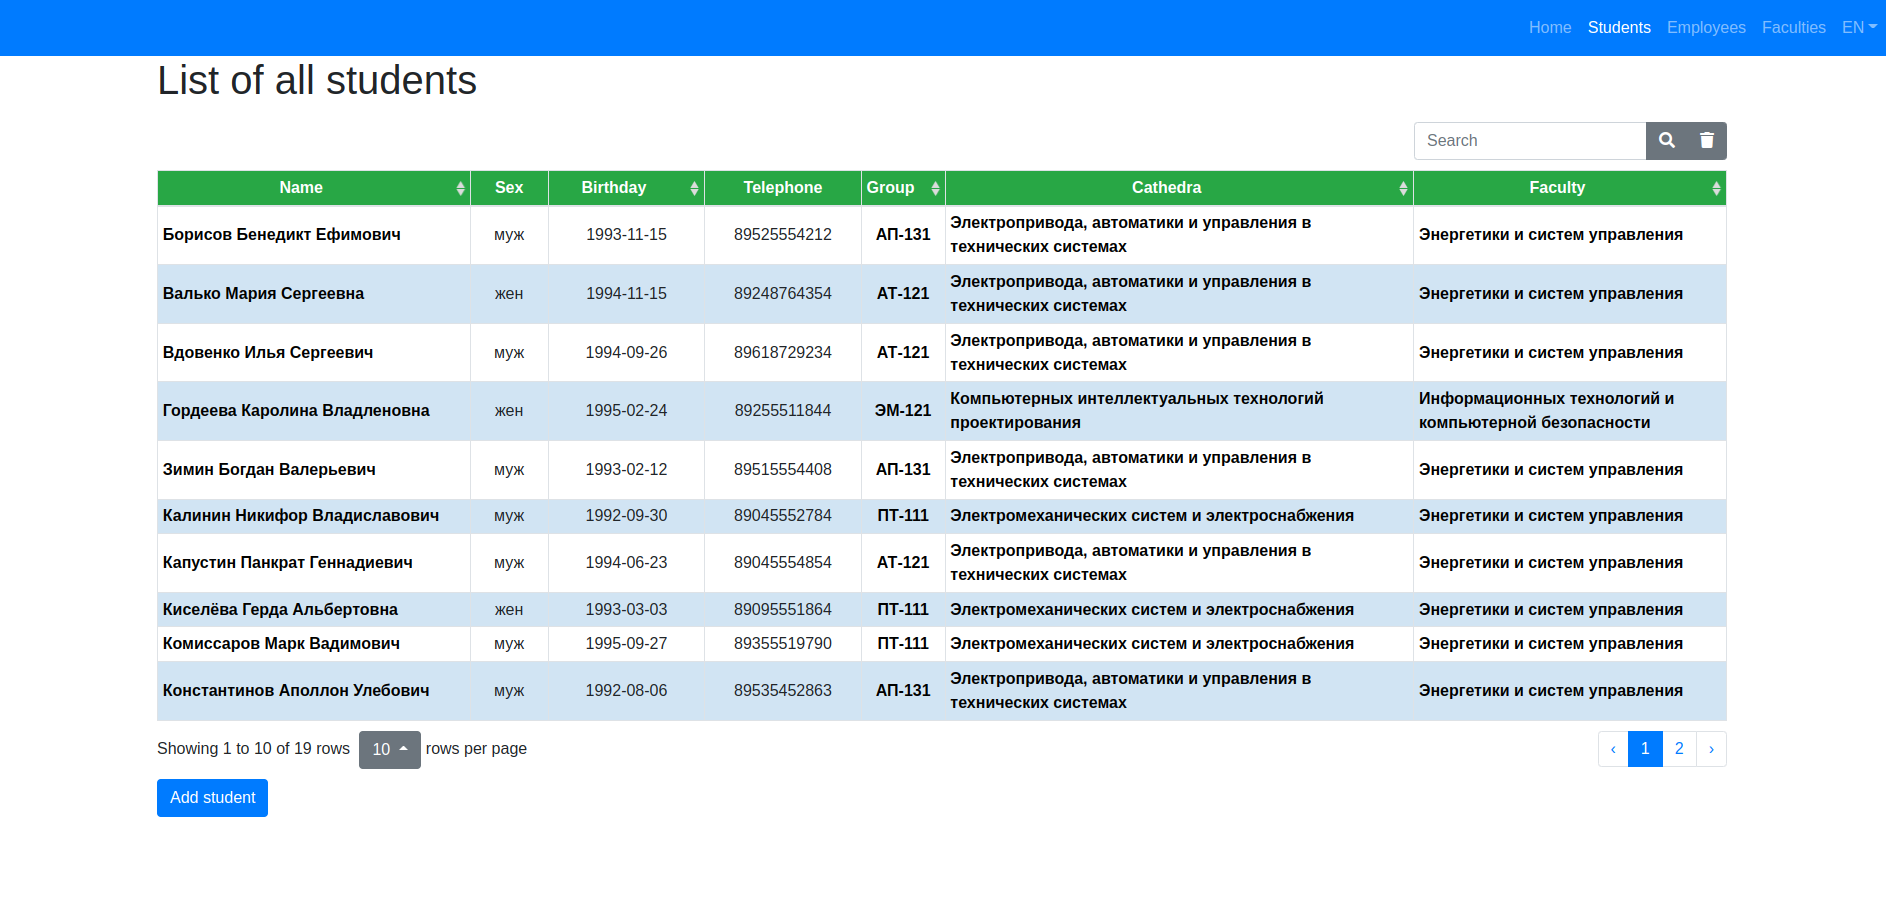Open the rows per page dropdown
Screen dimensions: 1886x912
point(390,749)
